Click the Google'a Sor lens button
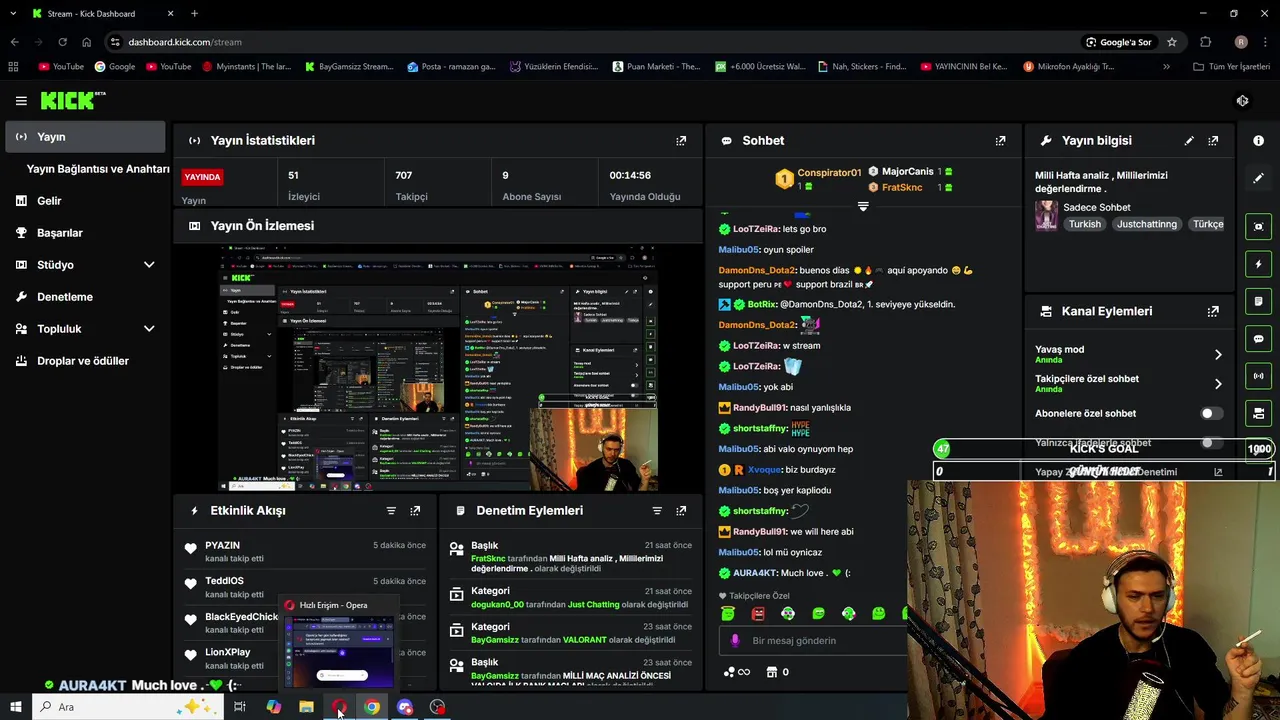The width and height of the screenshot is (1280, 720). (1119, 42)
